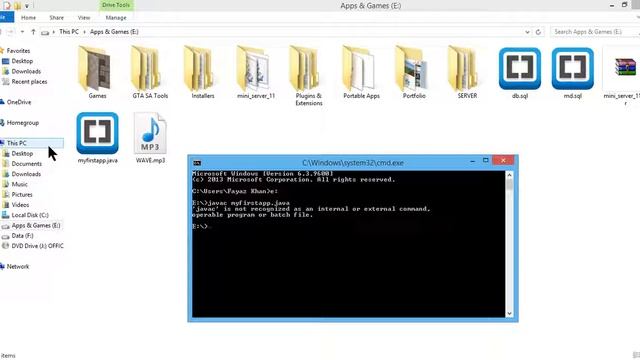
Task: Open the View ribbon tab
Action: coord(84,18)
